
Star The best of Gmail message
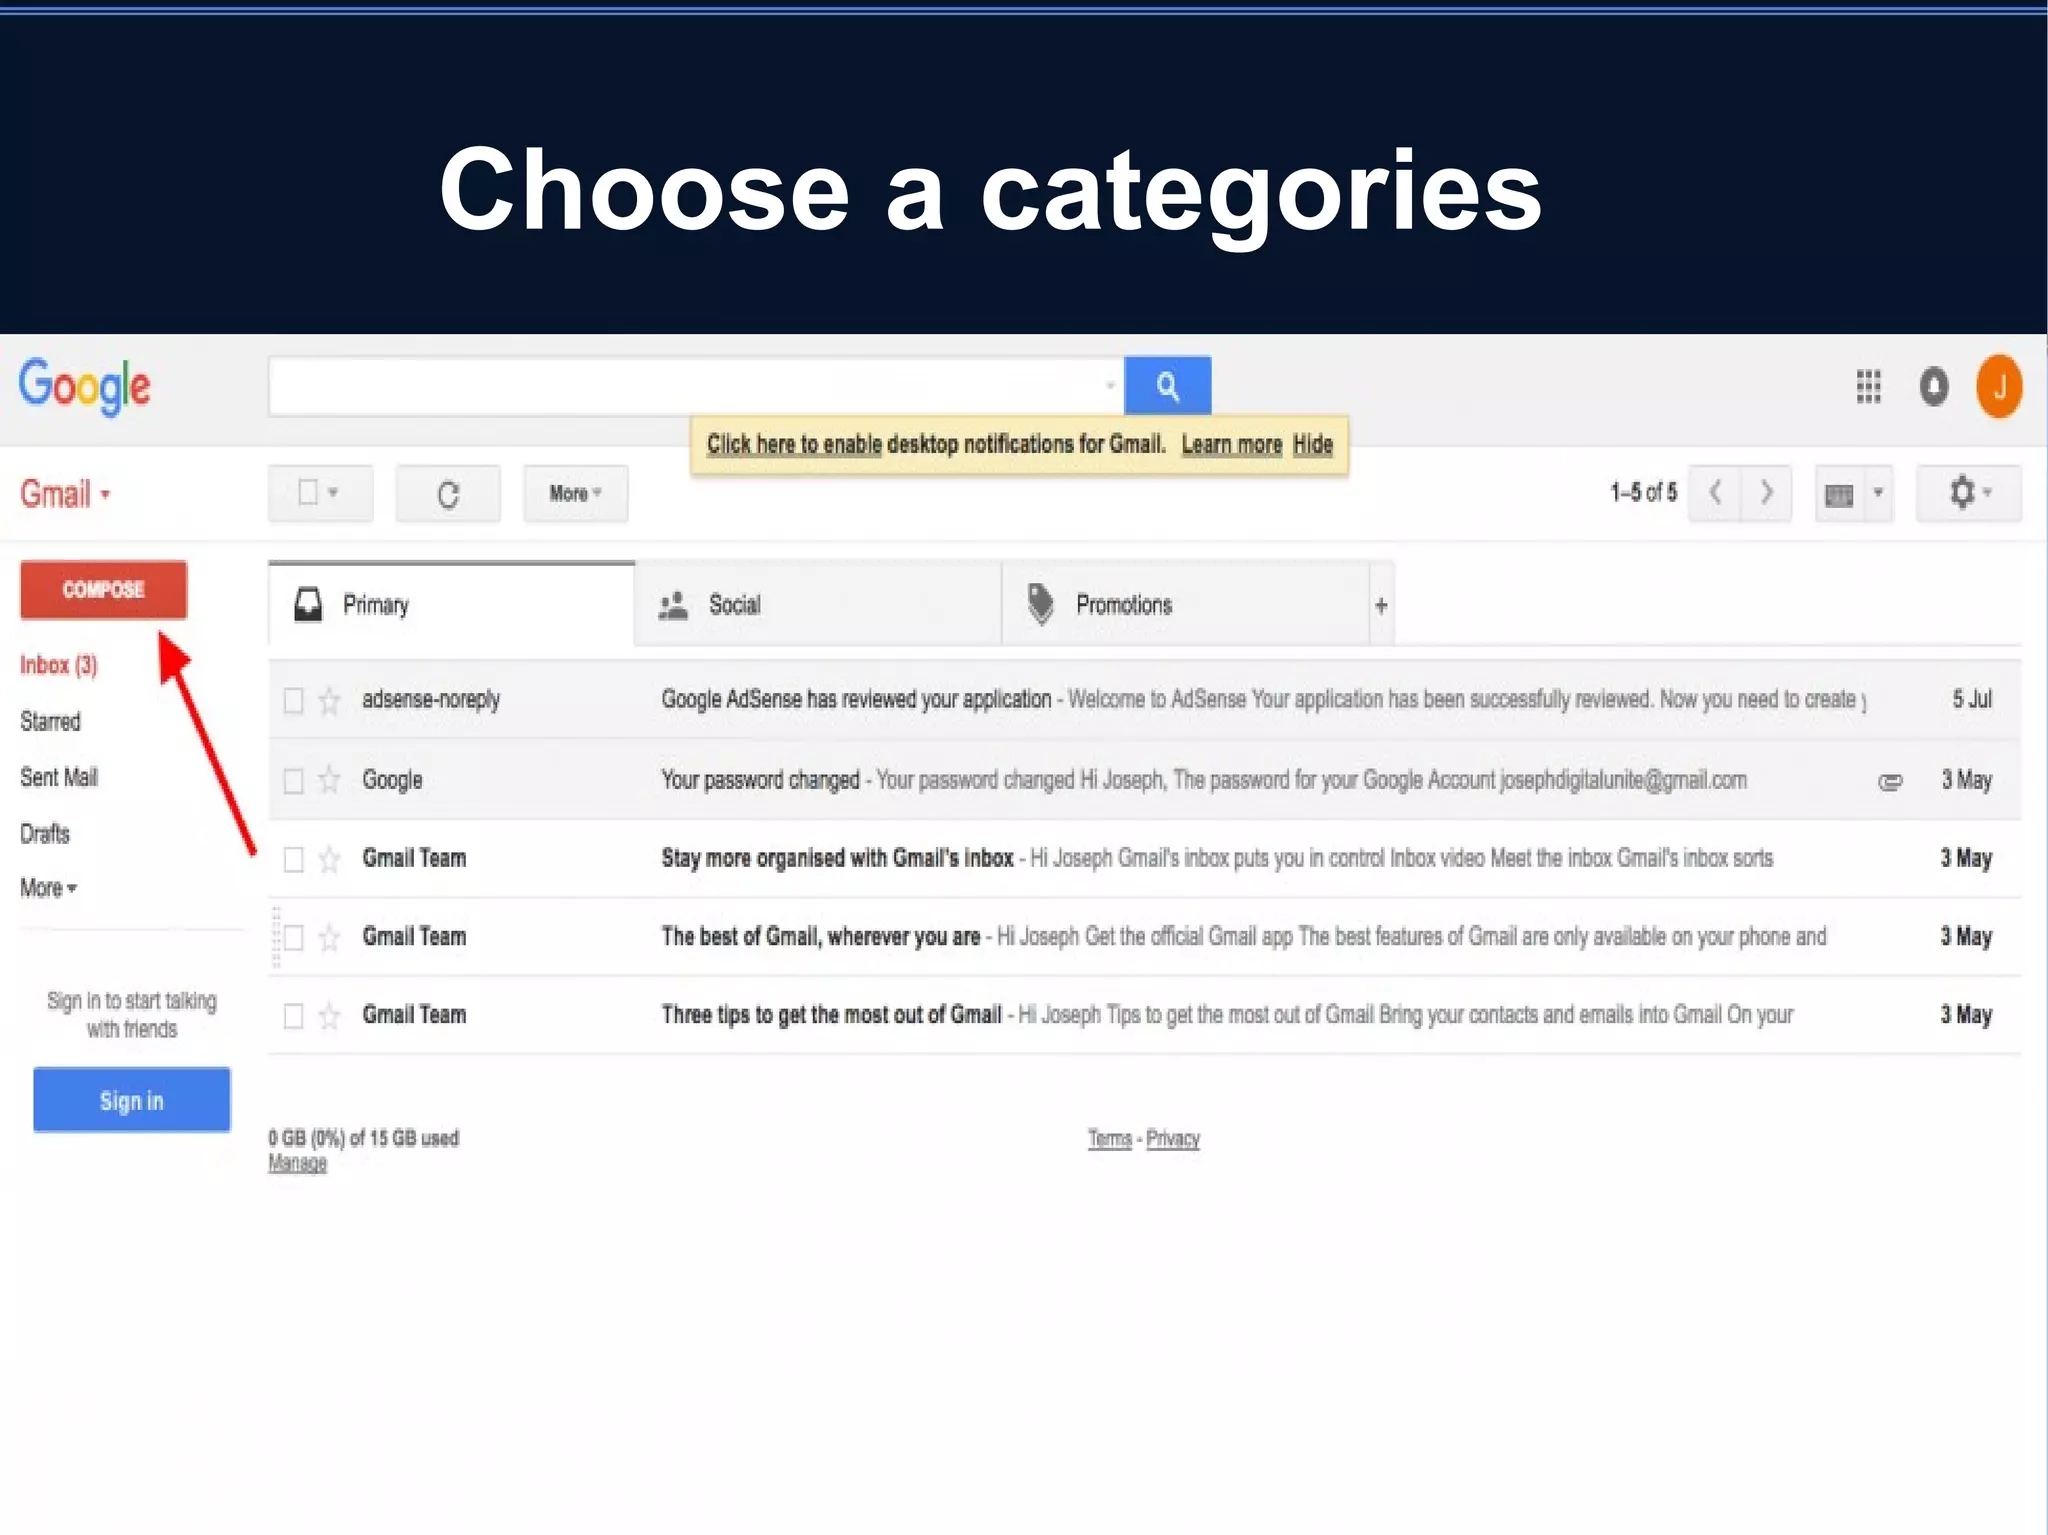coord(329,937)
